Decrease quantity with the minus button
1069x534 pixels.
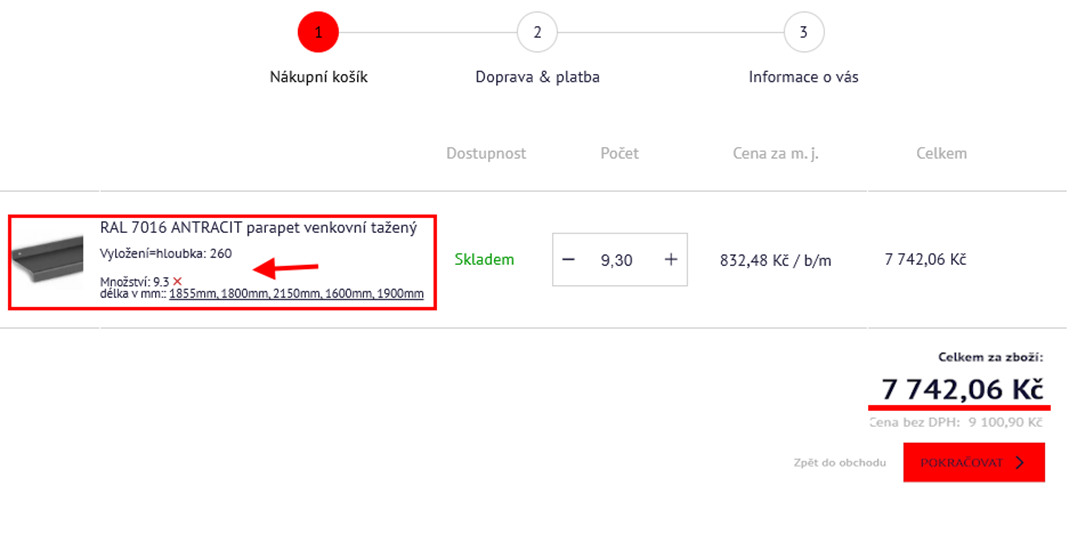point(569,260)
